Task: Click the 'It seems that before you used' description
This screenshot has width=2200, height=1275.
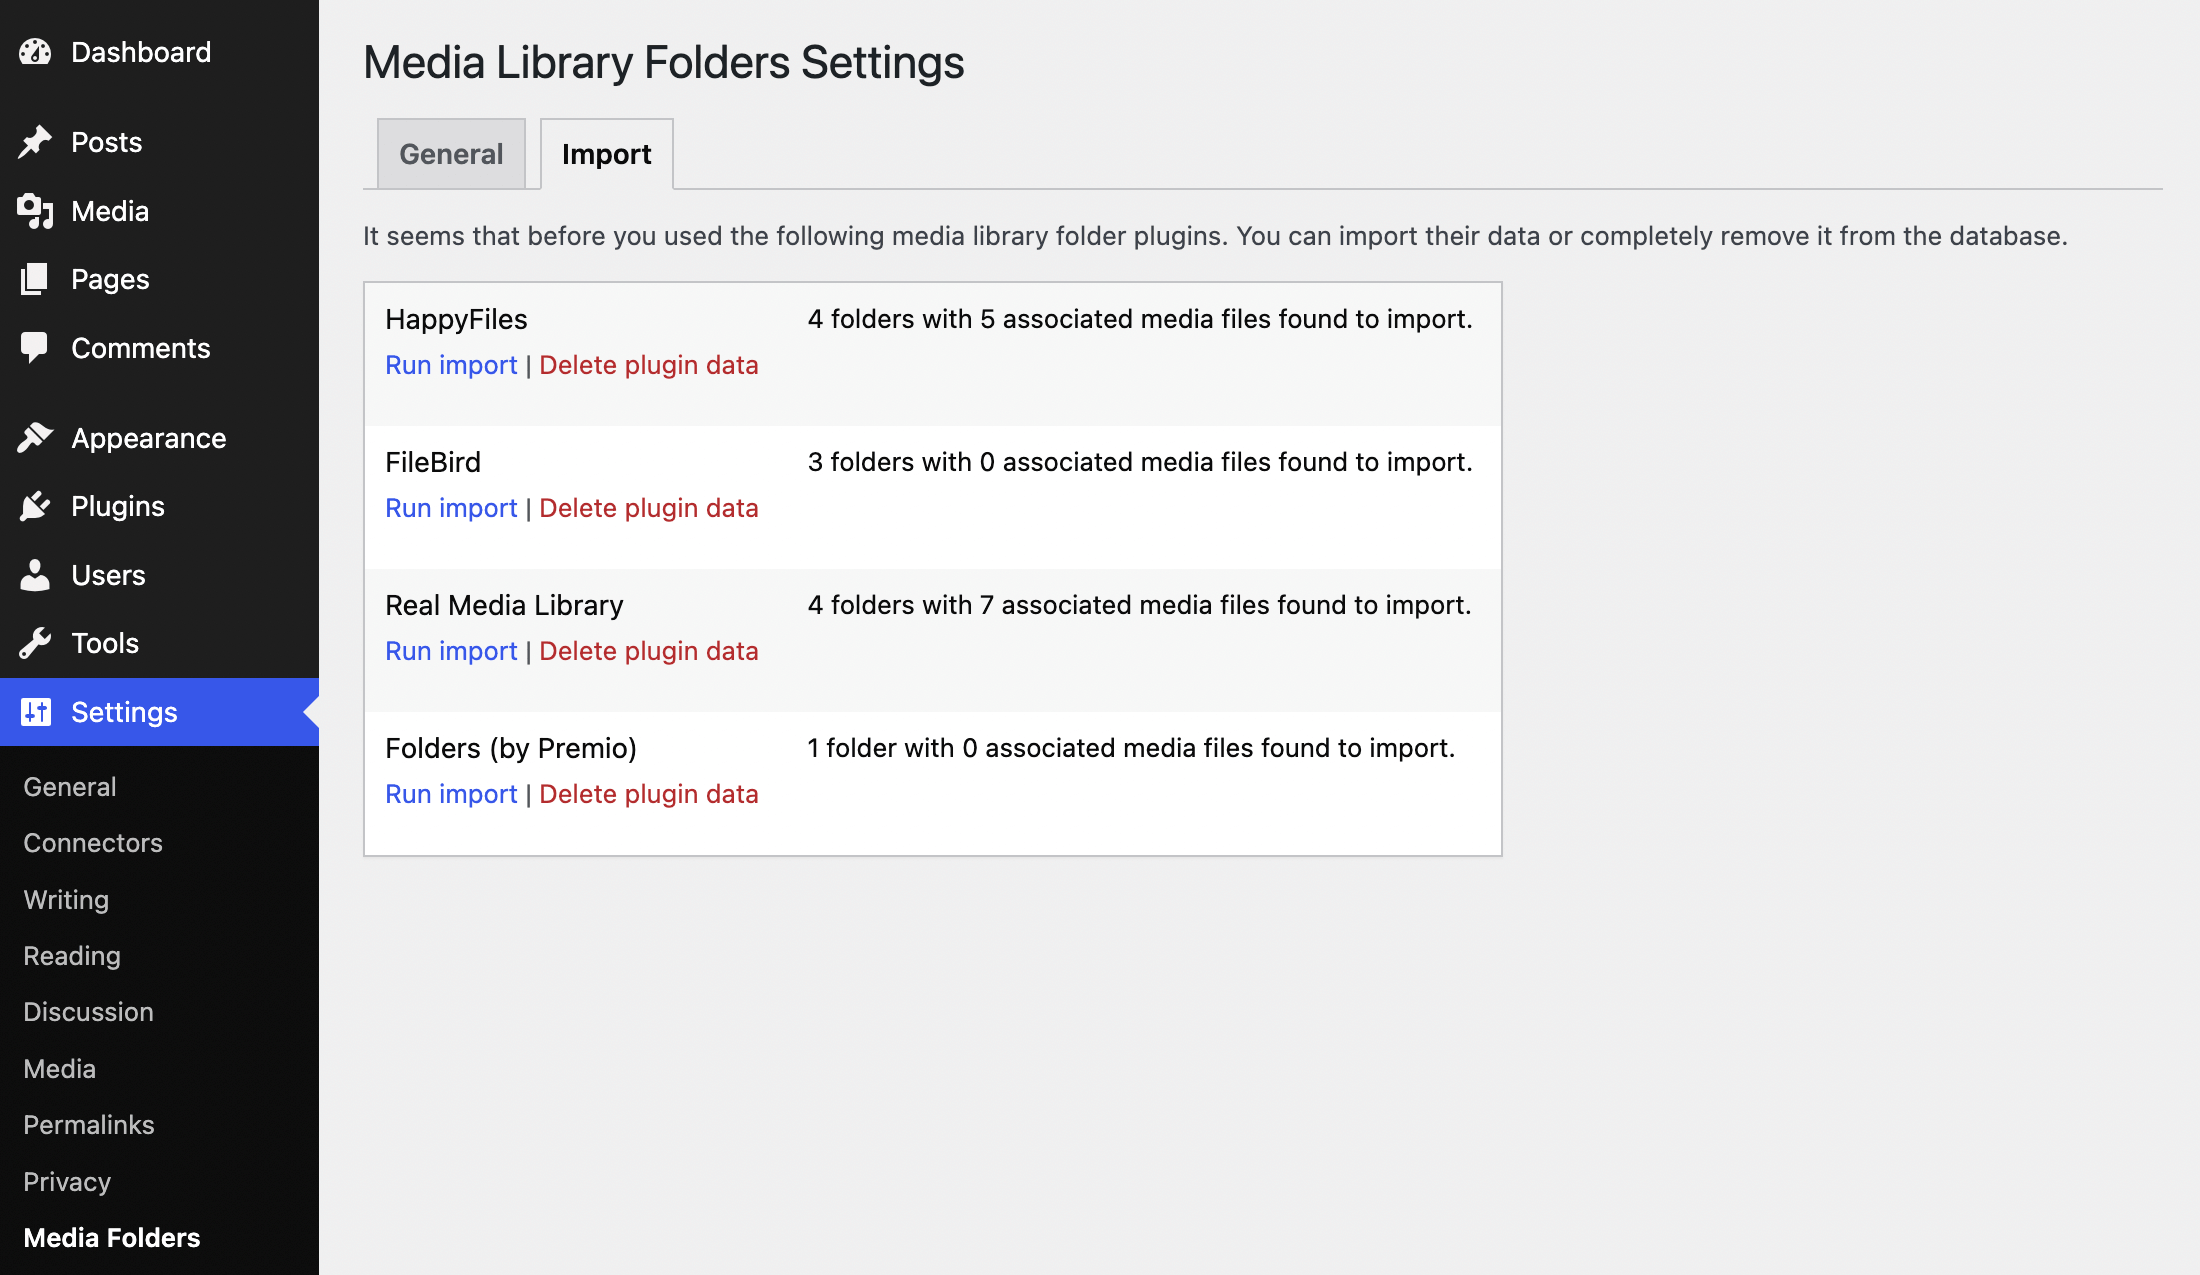Action: [x=1215, y=236]
